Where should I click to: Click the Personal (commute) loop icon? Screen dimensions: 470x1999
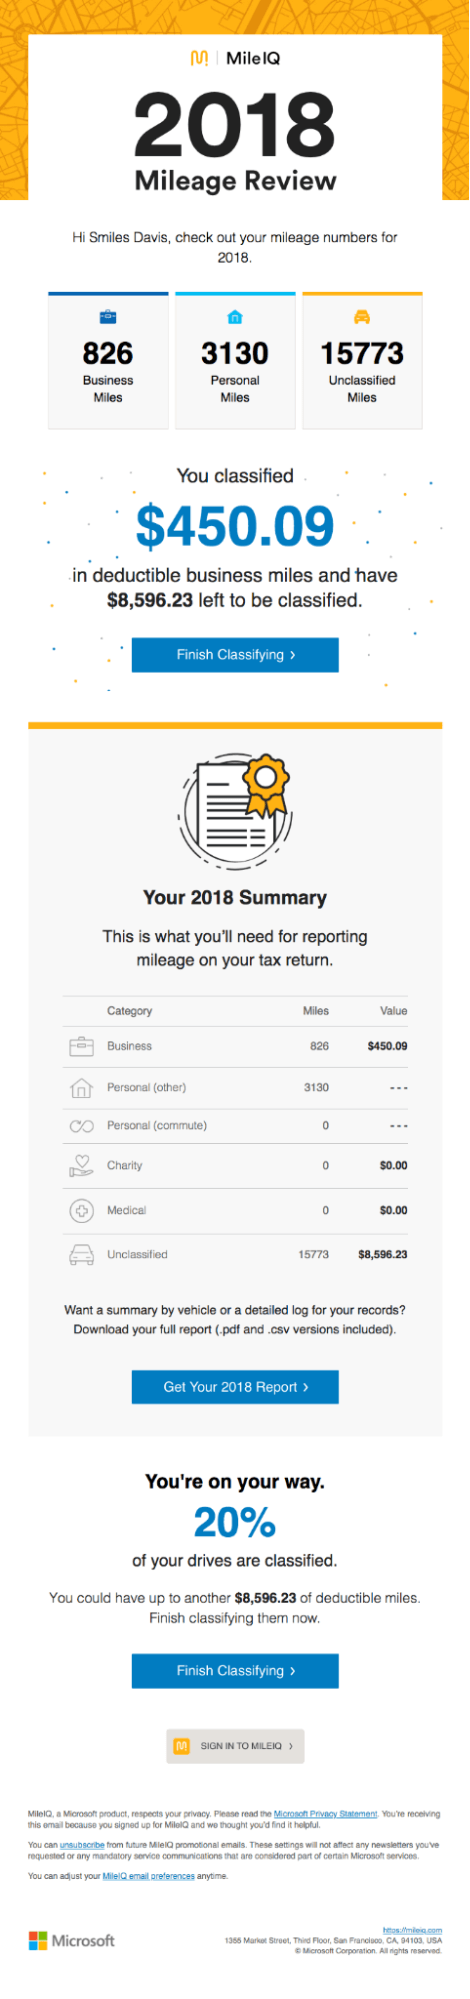[x=81, y=1126]
